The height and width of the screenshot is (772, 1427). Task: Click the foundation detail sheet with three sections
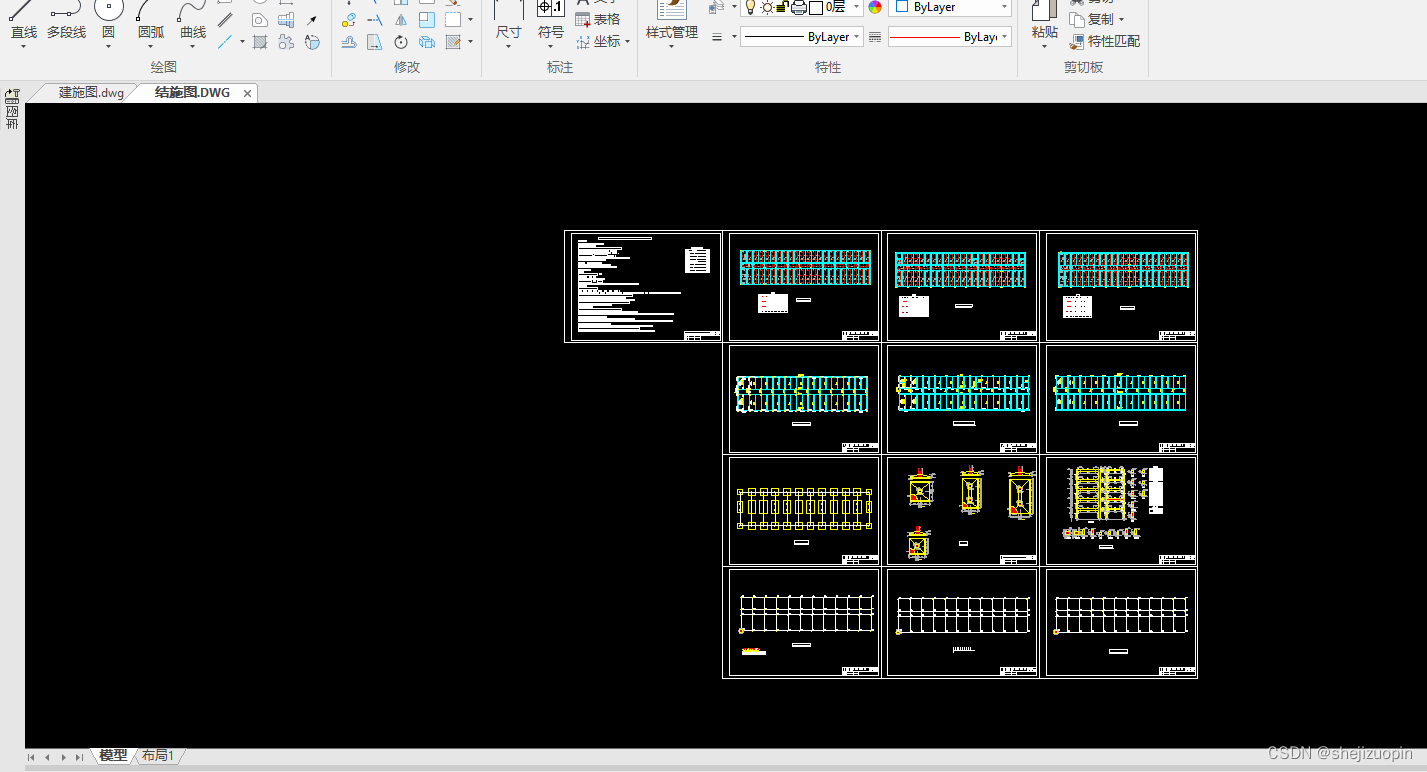[x=962, y=510]
